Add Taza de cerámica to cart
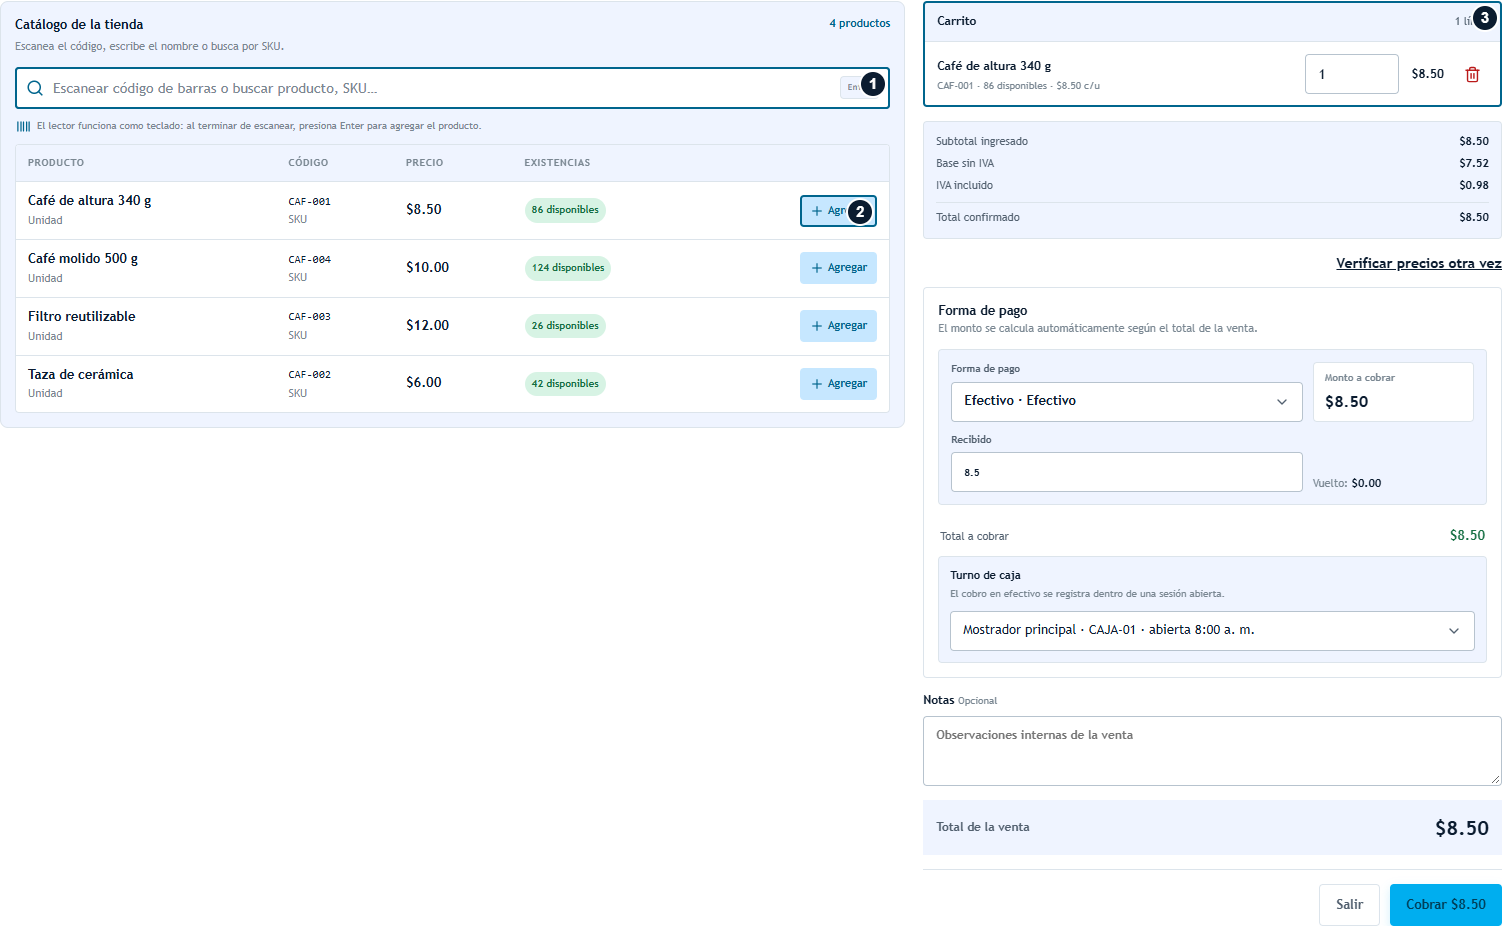The height and width of the screenshot is (926, 1502). click(x=838, y=384)
